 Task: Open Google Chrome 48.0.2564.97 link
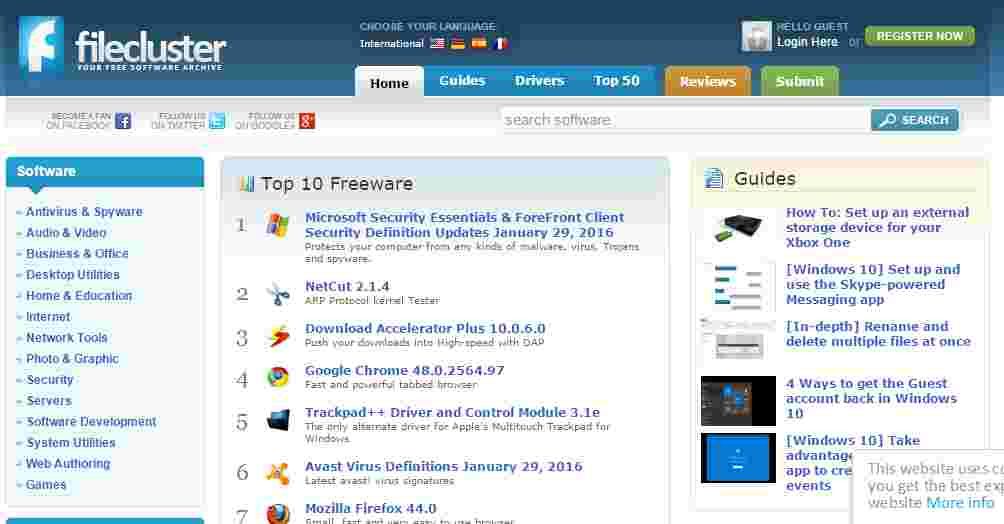click(405, 370)
